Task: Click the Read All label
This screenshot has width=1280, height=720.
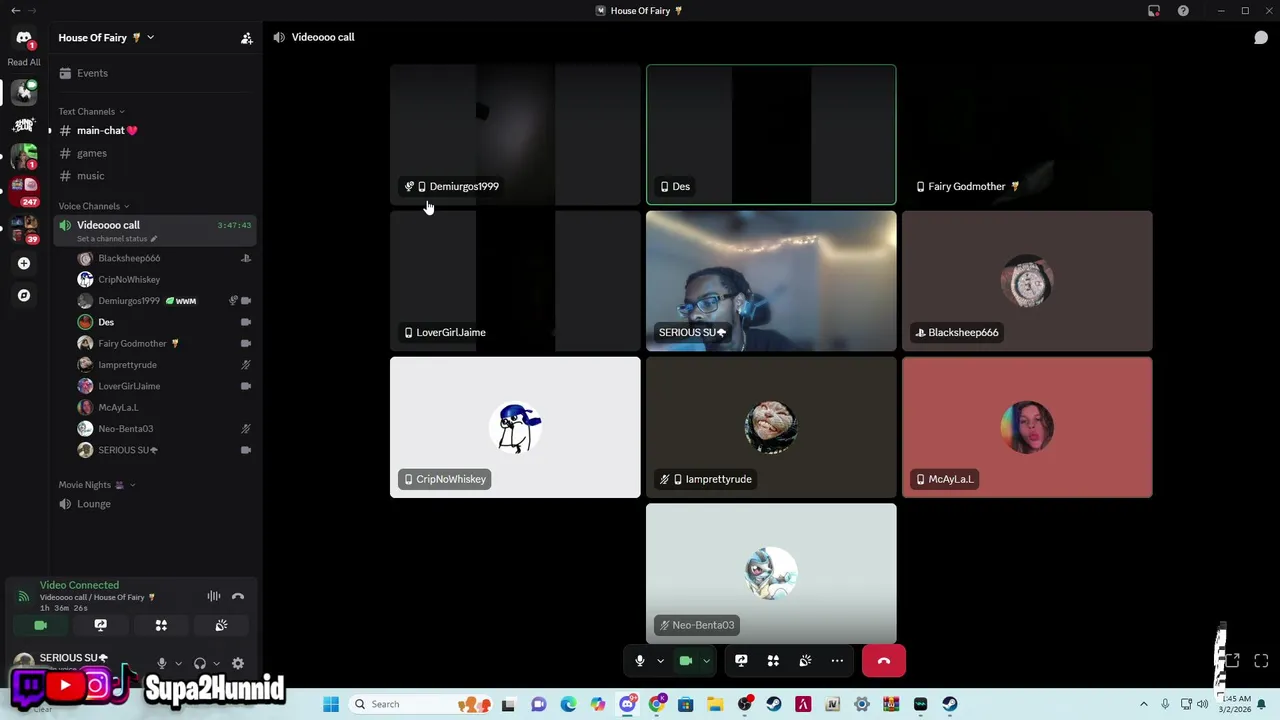Action: click(24, 62)
